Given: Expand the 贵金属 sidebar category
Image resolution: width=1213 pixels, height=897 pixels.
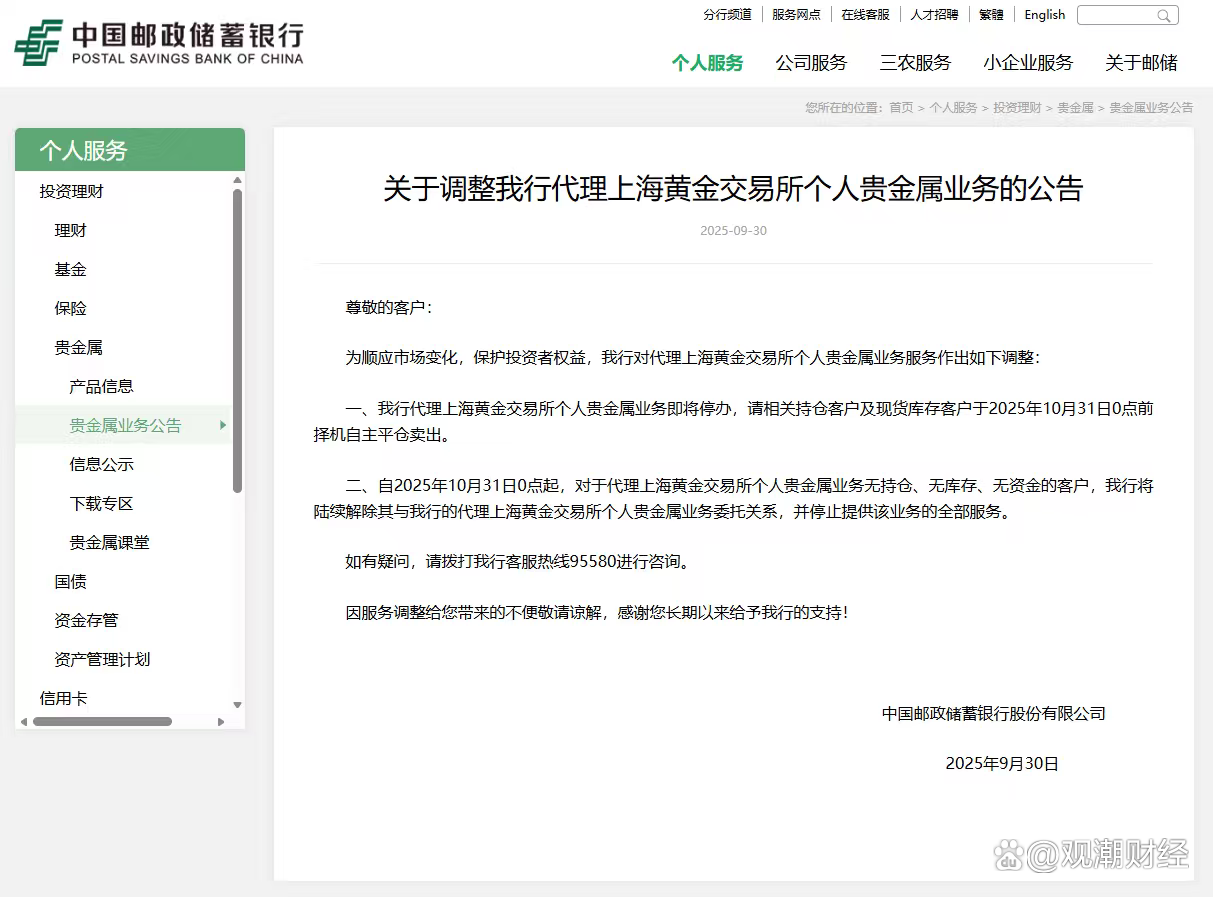Looking at the screenshot, I should [80, 347].
